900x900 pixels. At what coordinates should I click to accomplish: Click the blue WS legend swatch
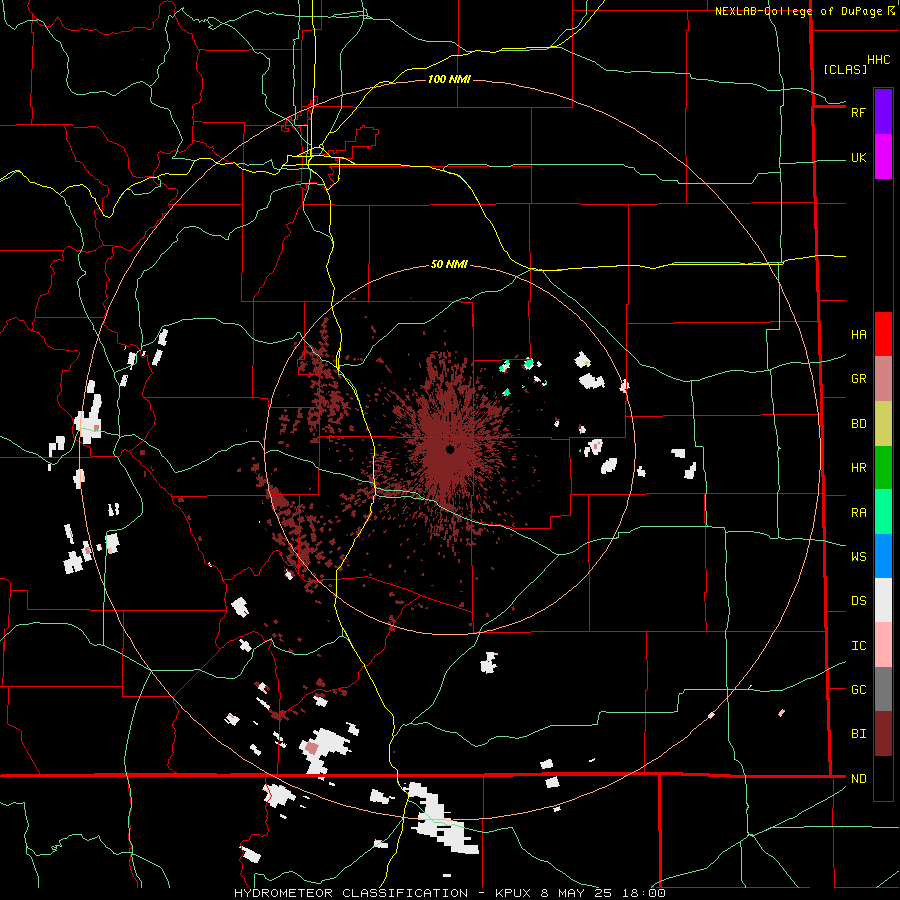tap(883, 556)
